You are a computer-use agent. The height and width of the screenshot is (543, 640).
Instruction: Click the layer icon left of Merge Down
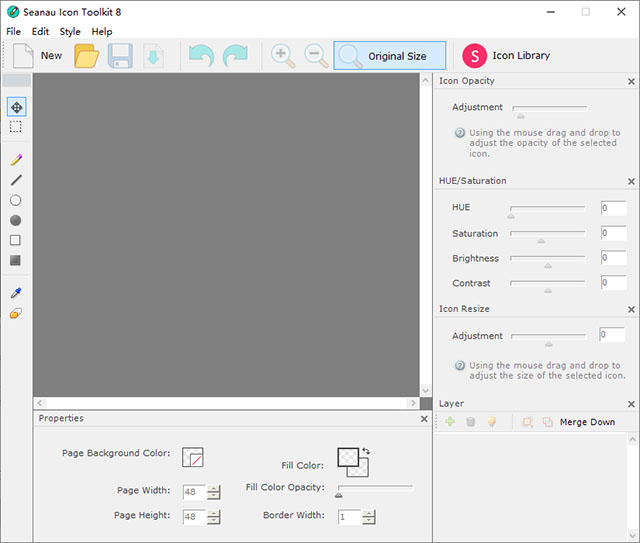(x=547, y=422)
